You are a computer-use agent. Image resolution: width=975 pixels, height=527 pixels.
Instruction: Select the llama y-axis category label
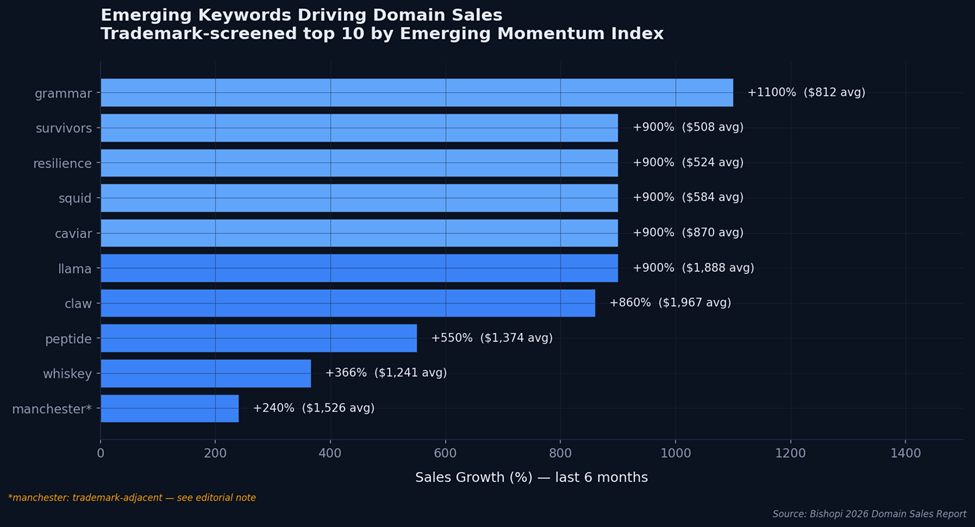(x=73, y=269)
